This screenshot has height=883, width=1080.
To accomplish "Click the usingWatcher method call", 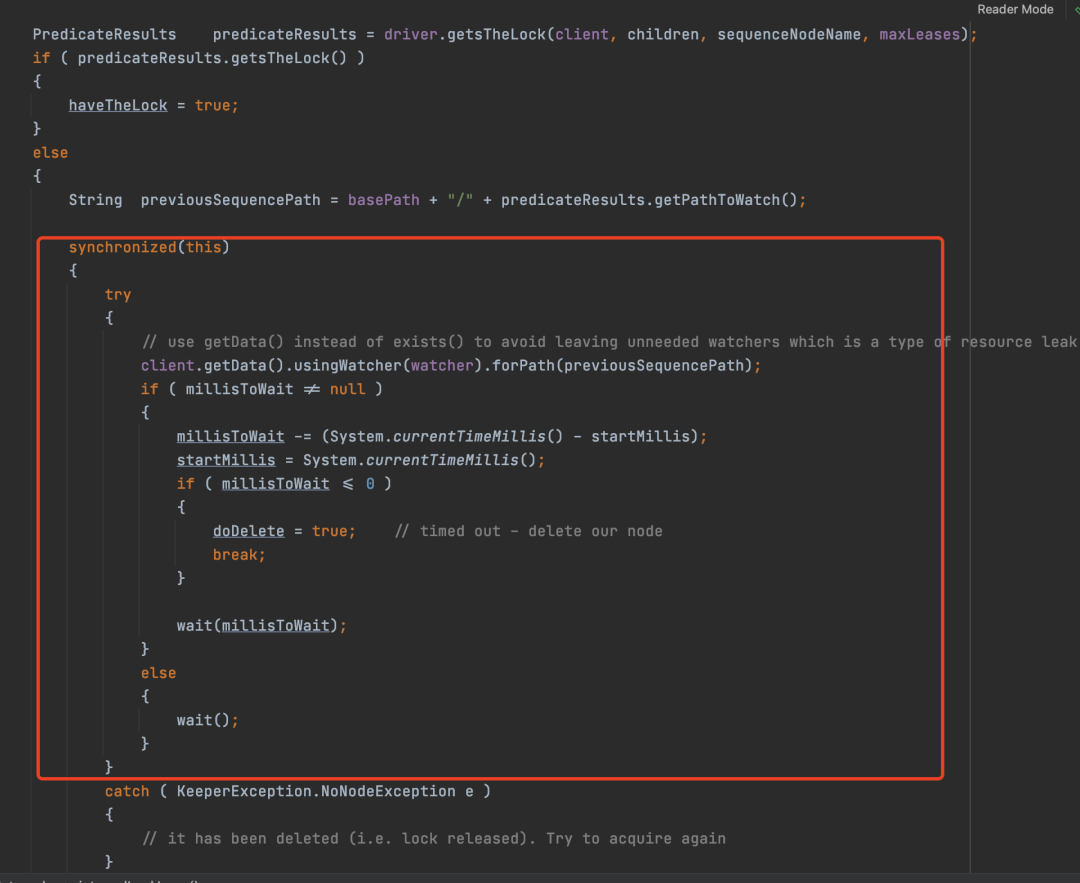I will pyautogui.click(x=347, y=366).
